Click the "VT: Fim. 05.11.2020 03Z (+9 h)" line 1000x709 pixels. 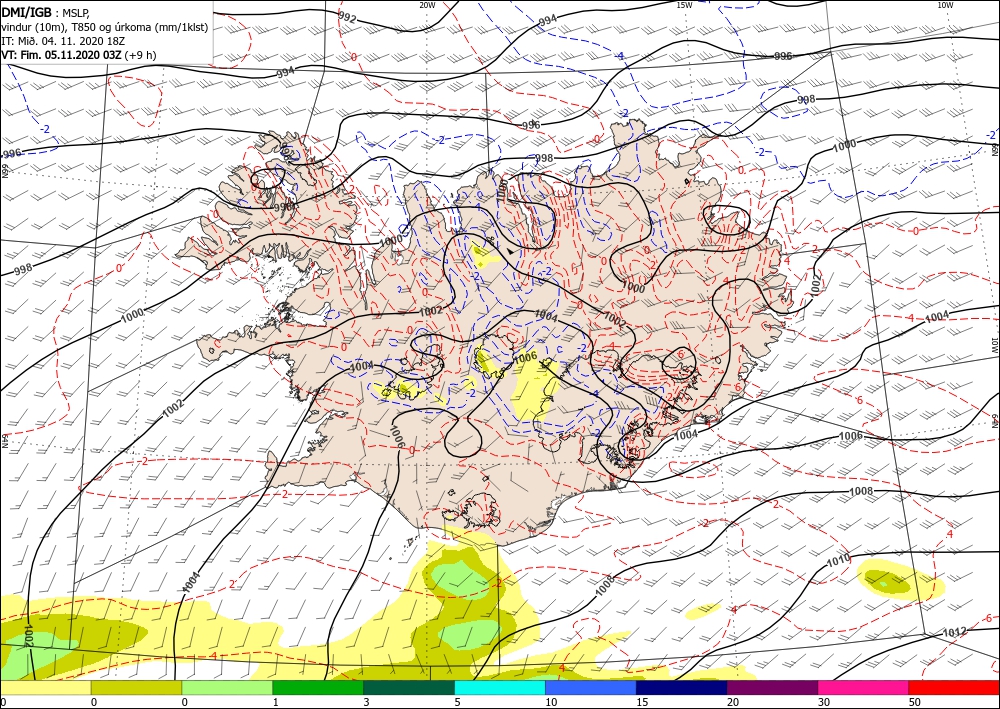point(78,55)
